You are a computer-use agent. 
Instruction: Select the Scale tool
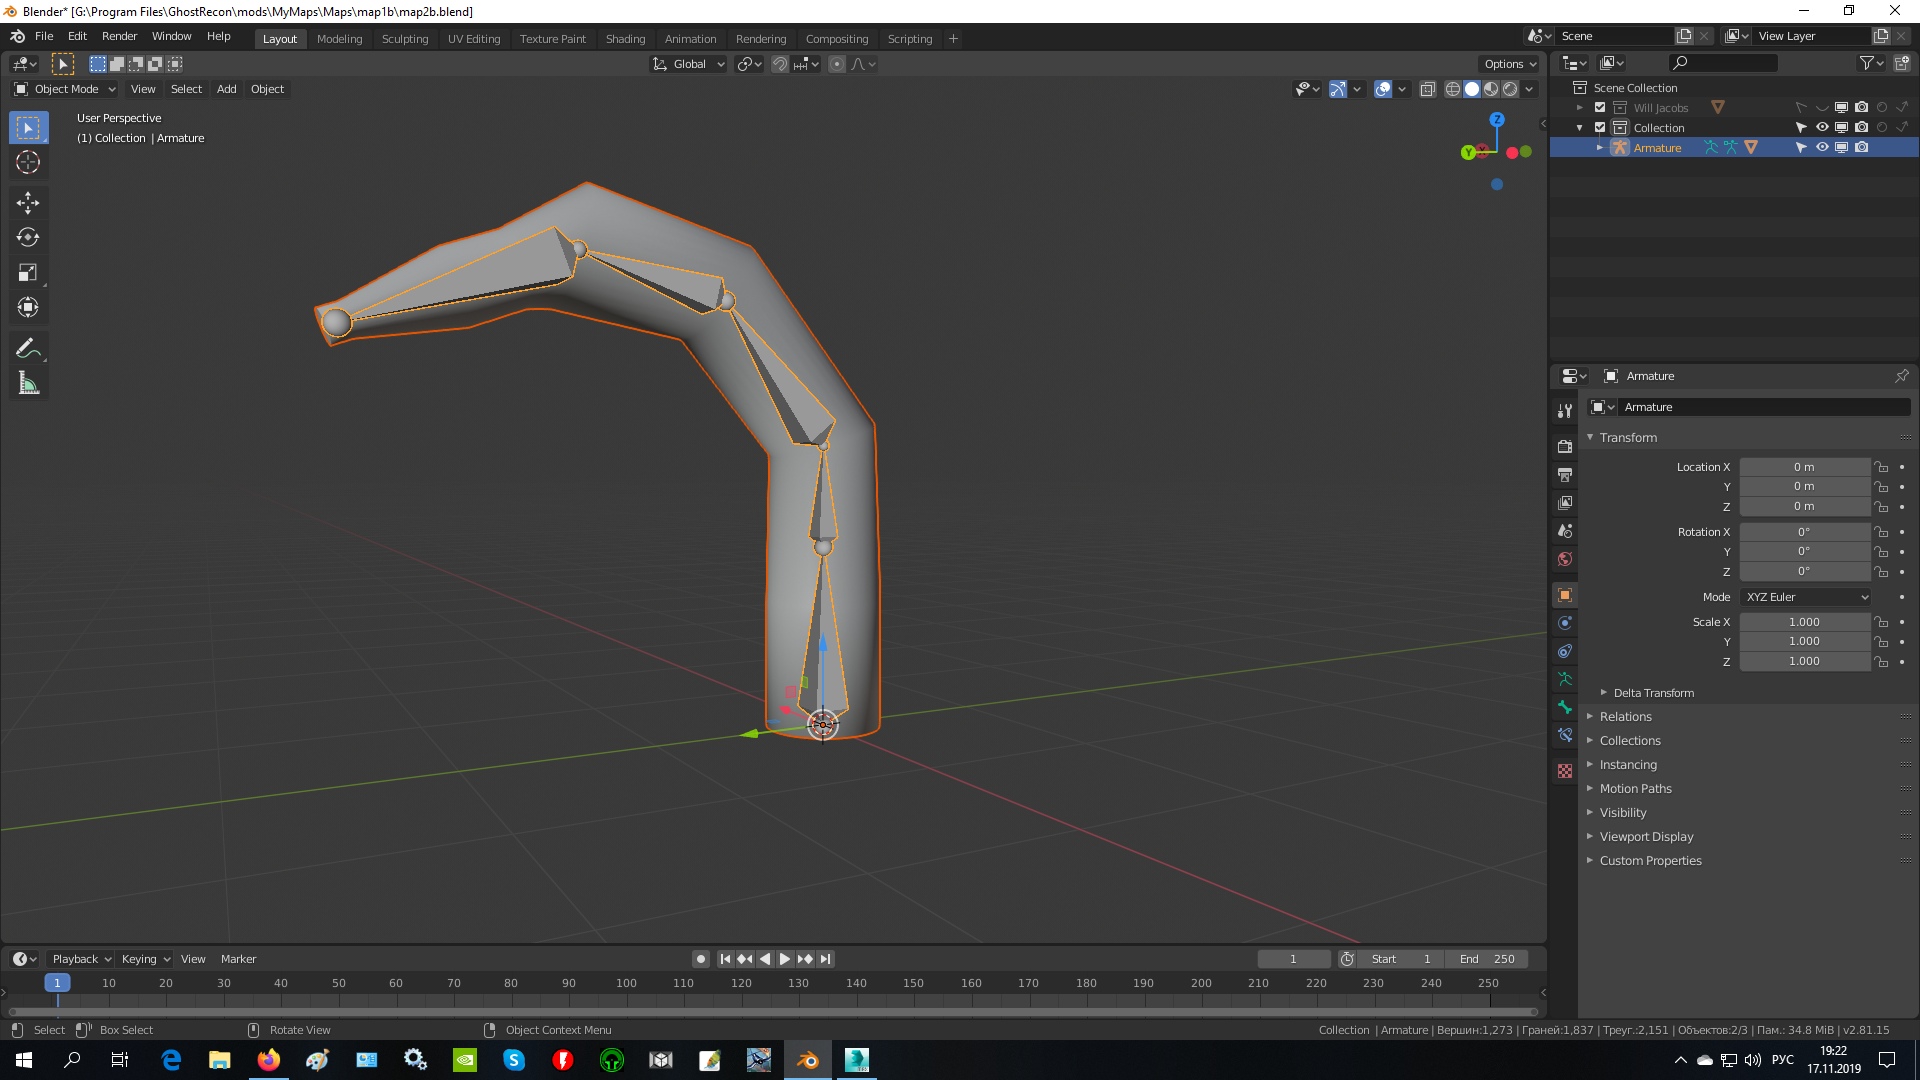(x=28, y=273)
